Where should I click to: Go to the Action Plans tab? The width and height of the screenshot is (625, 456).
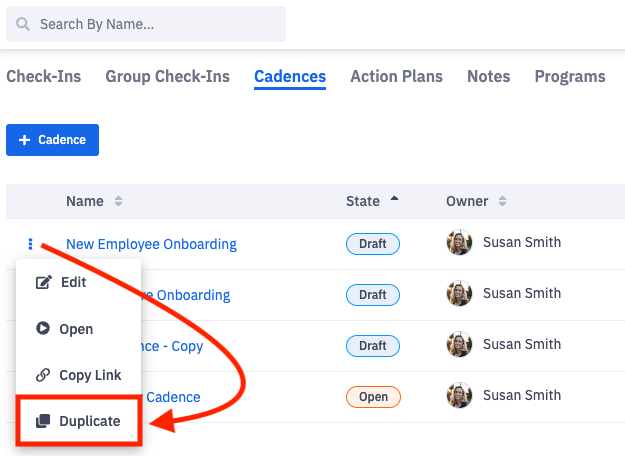pos(396,76)
